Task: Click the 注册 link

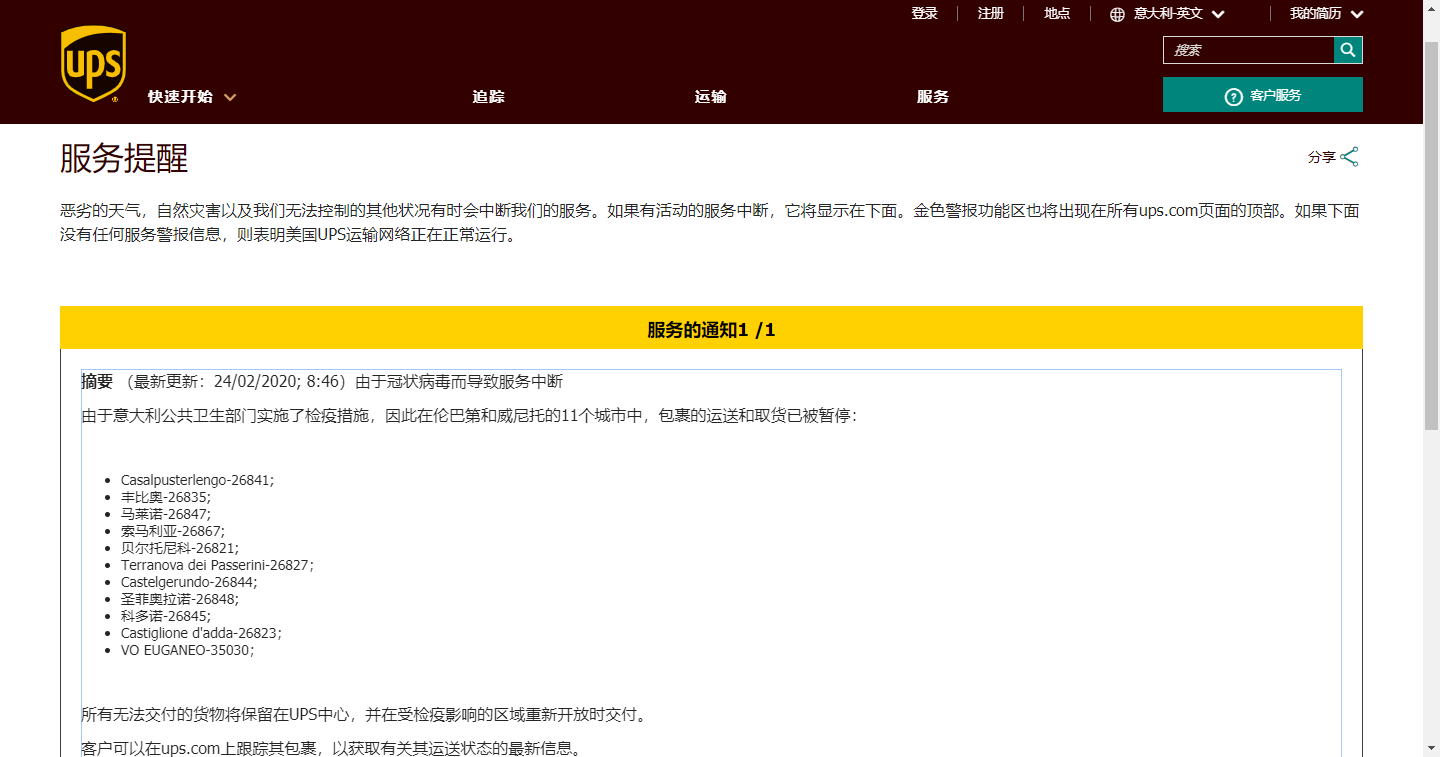Action: (990, 14)
